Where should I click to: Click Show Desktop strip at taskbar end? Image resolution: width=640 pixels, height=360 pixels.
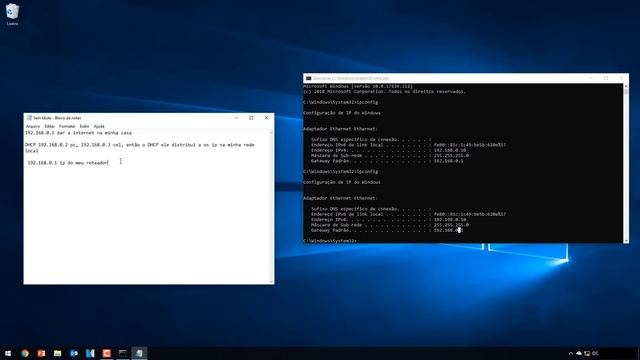point(638,353)
